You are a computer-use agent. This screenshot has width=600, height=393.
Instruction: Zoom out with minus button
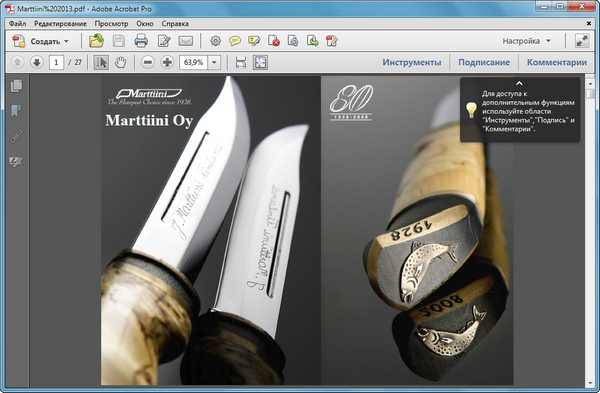pos(148,62)
